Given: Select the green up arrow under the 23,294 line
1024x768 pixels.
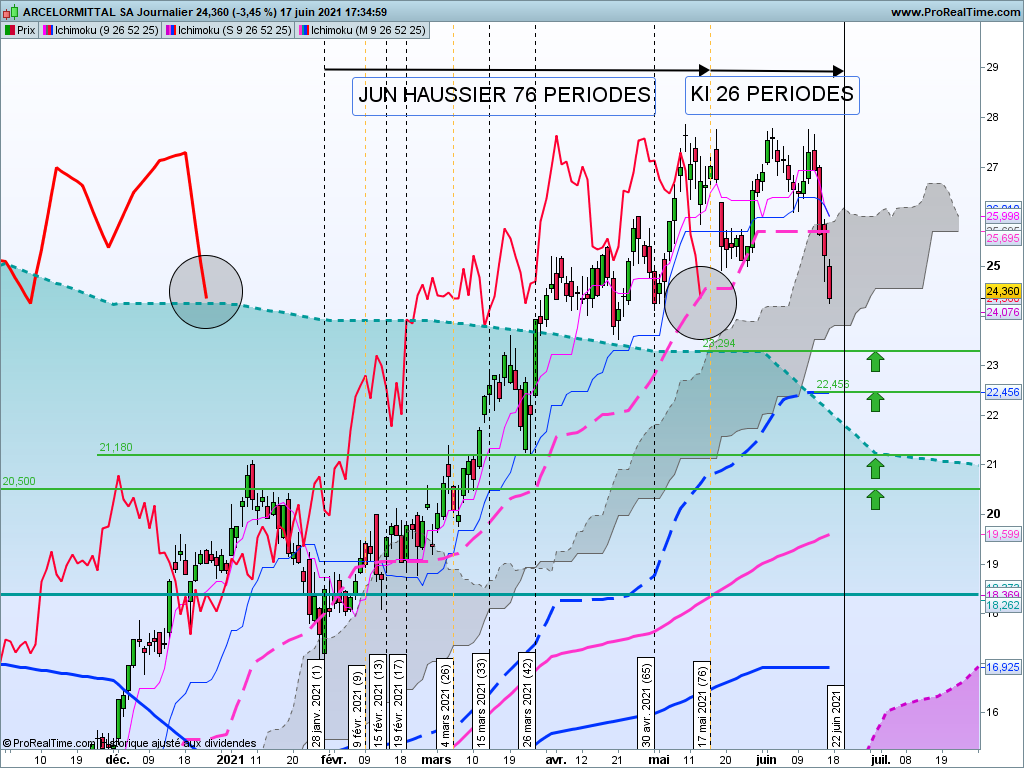Looking at the screenshot, I should tap(875, 361).
